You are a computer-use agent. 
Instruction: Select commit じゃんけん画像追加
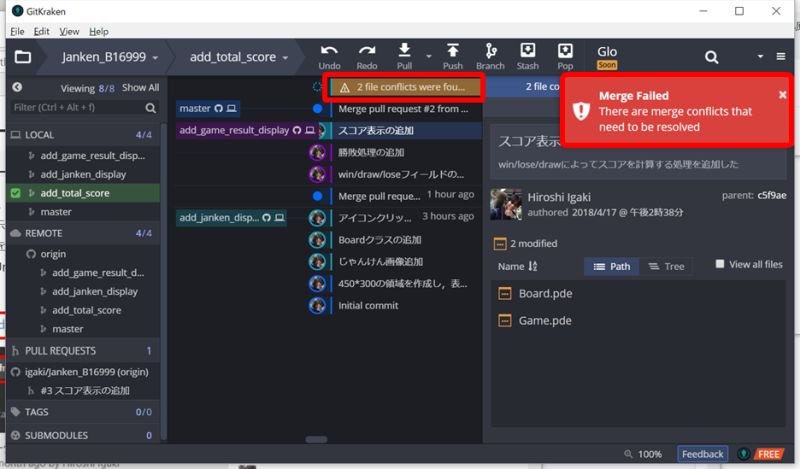[381, 261]
